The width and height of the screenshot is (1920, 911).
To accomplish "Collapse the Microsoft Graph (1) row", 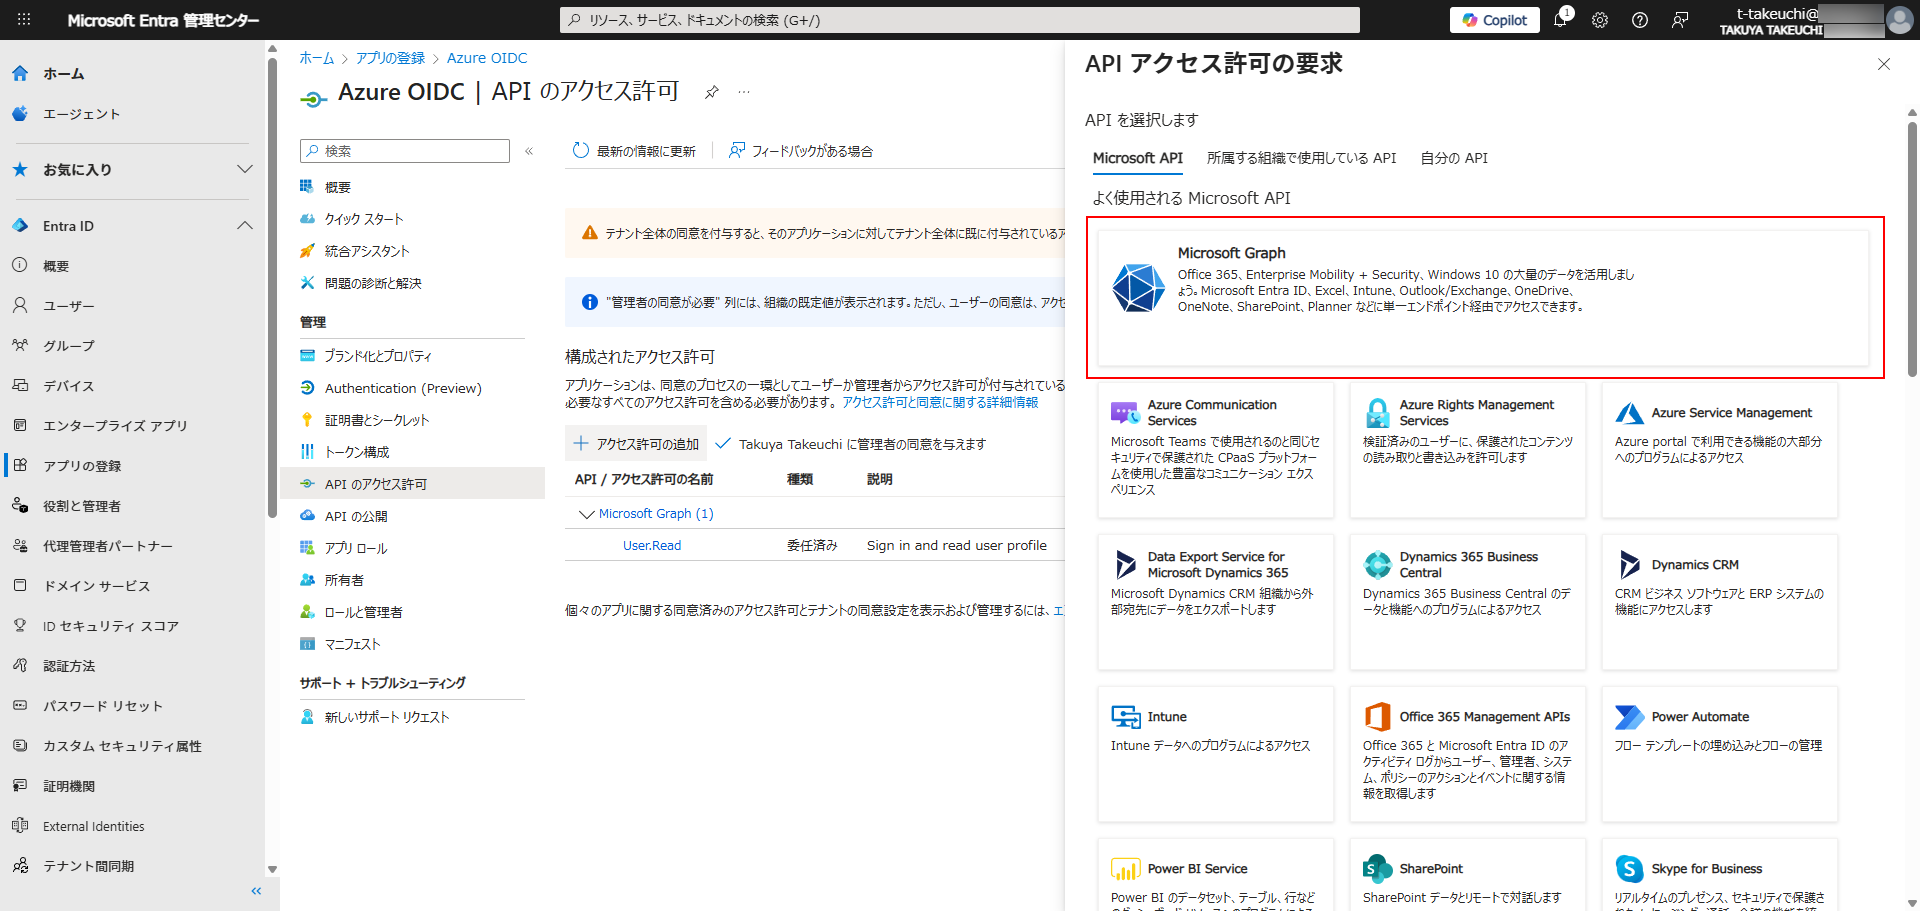I will click(587, 514).
